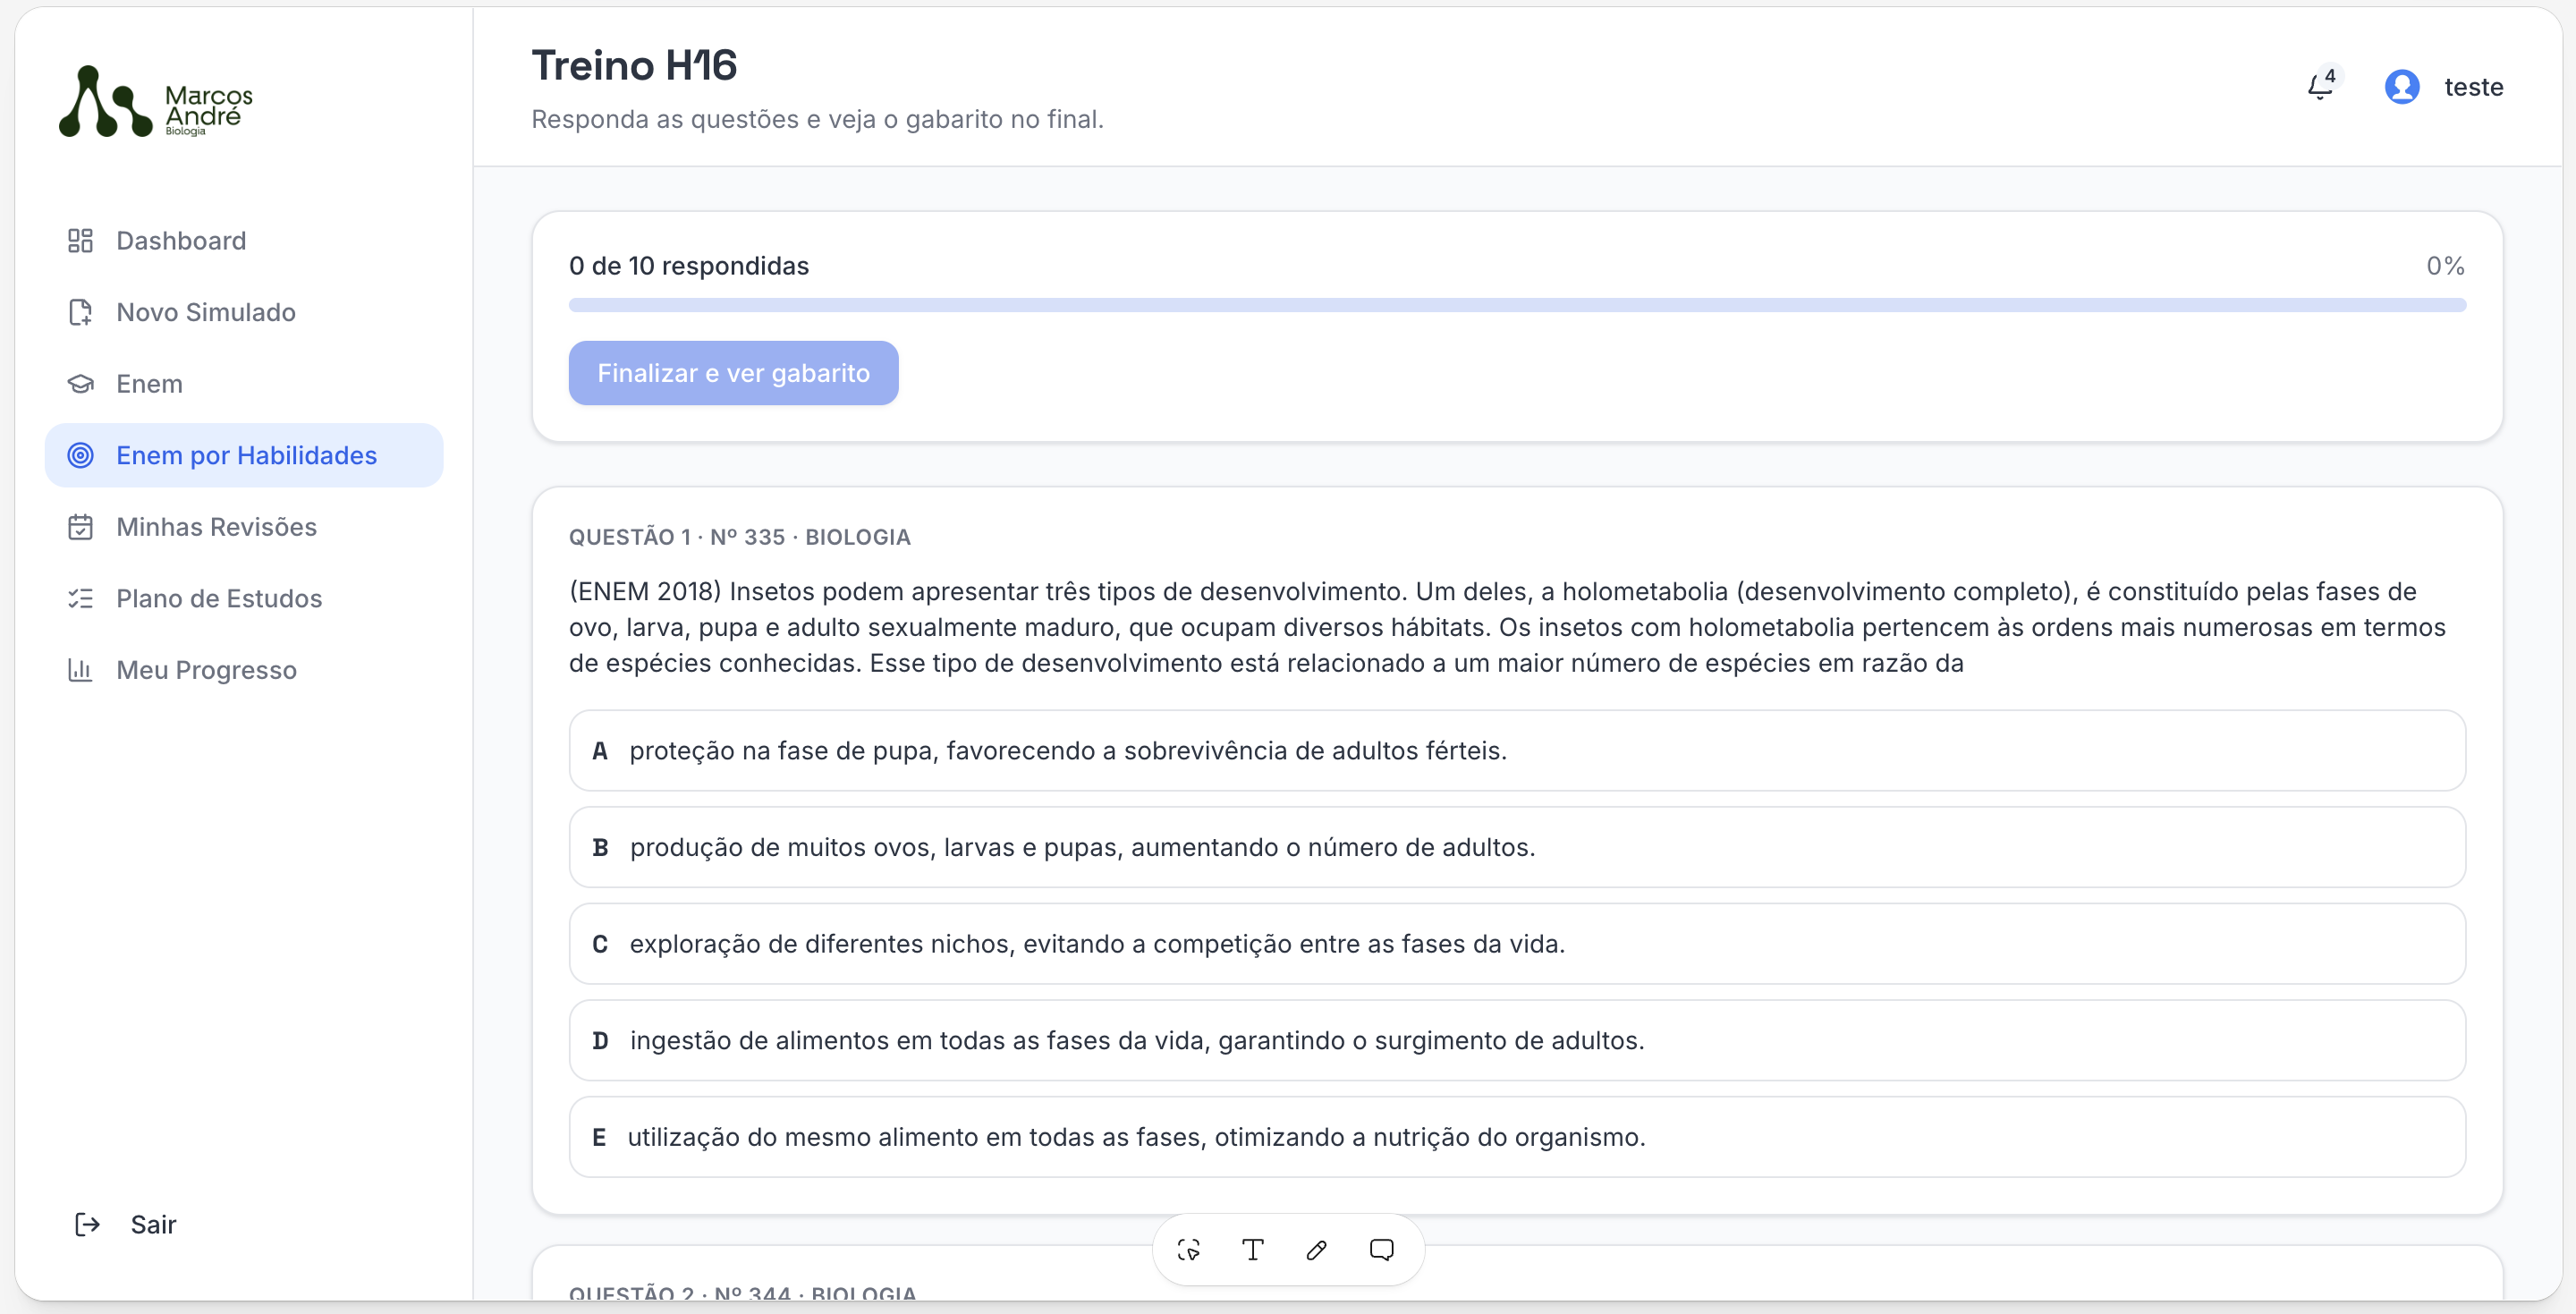Go to Novo Simulado
Screen dimensions: 2576x1314
[244, 312]
